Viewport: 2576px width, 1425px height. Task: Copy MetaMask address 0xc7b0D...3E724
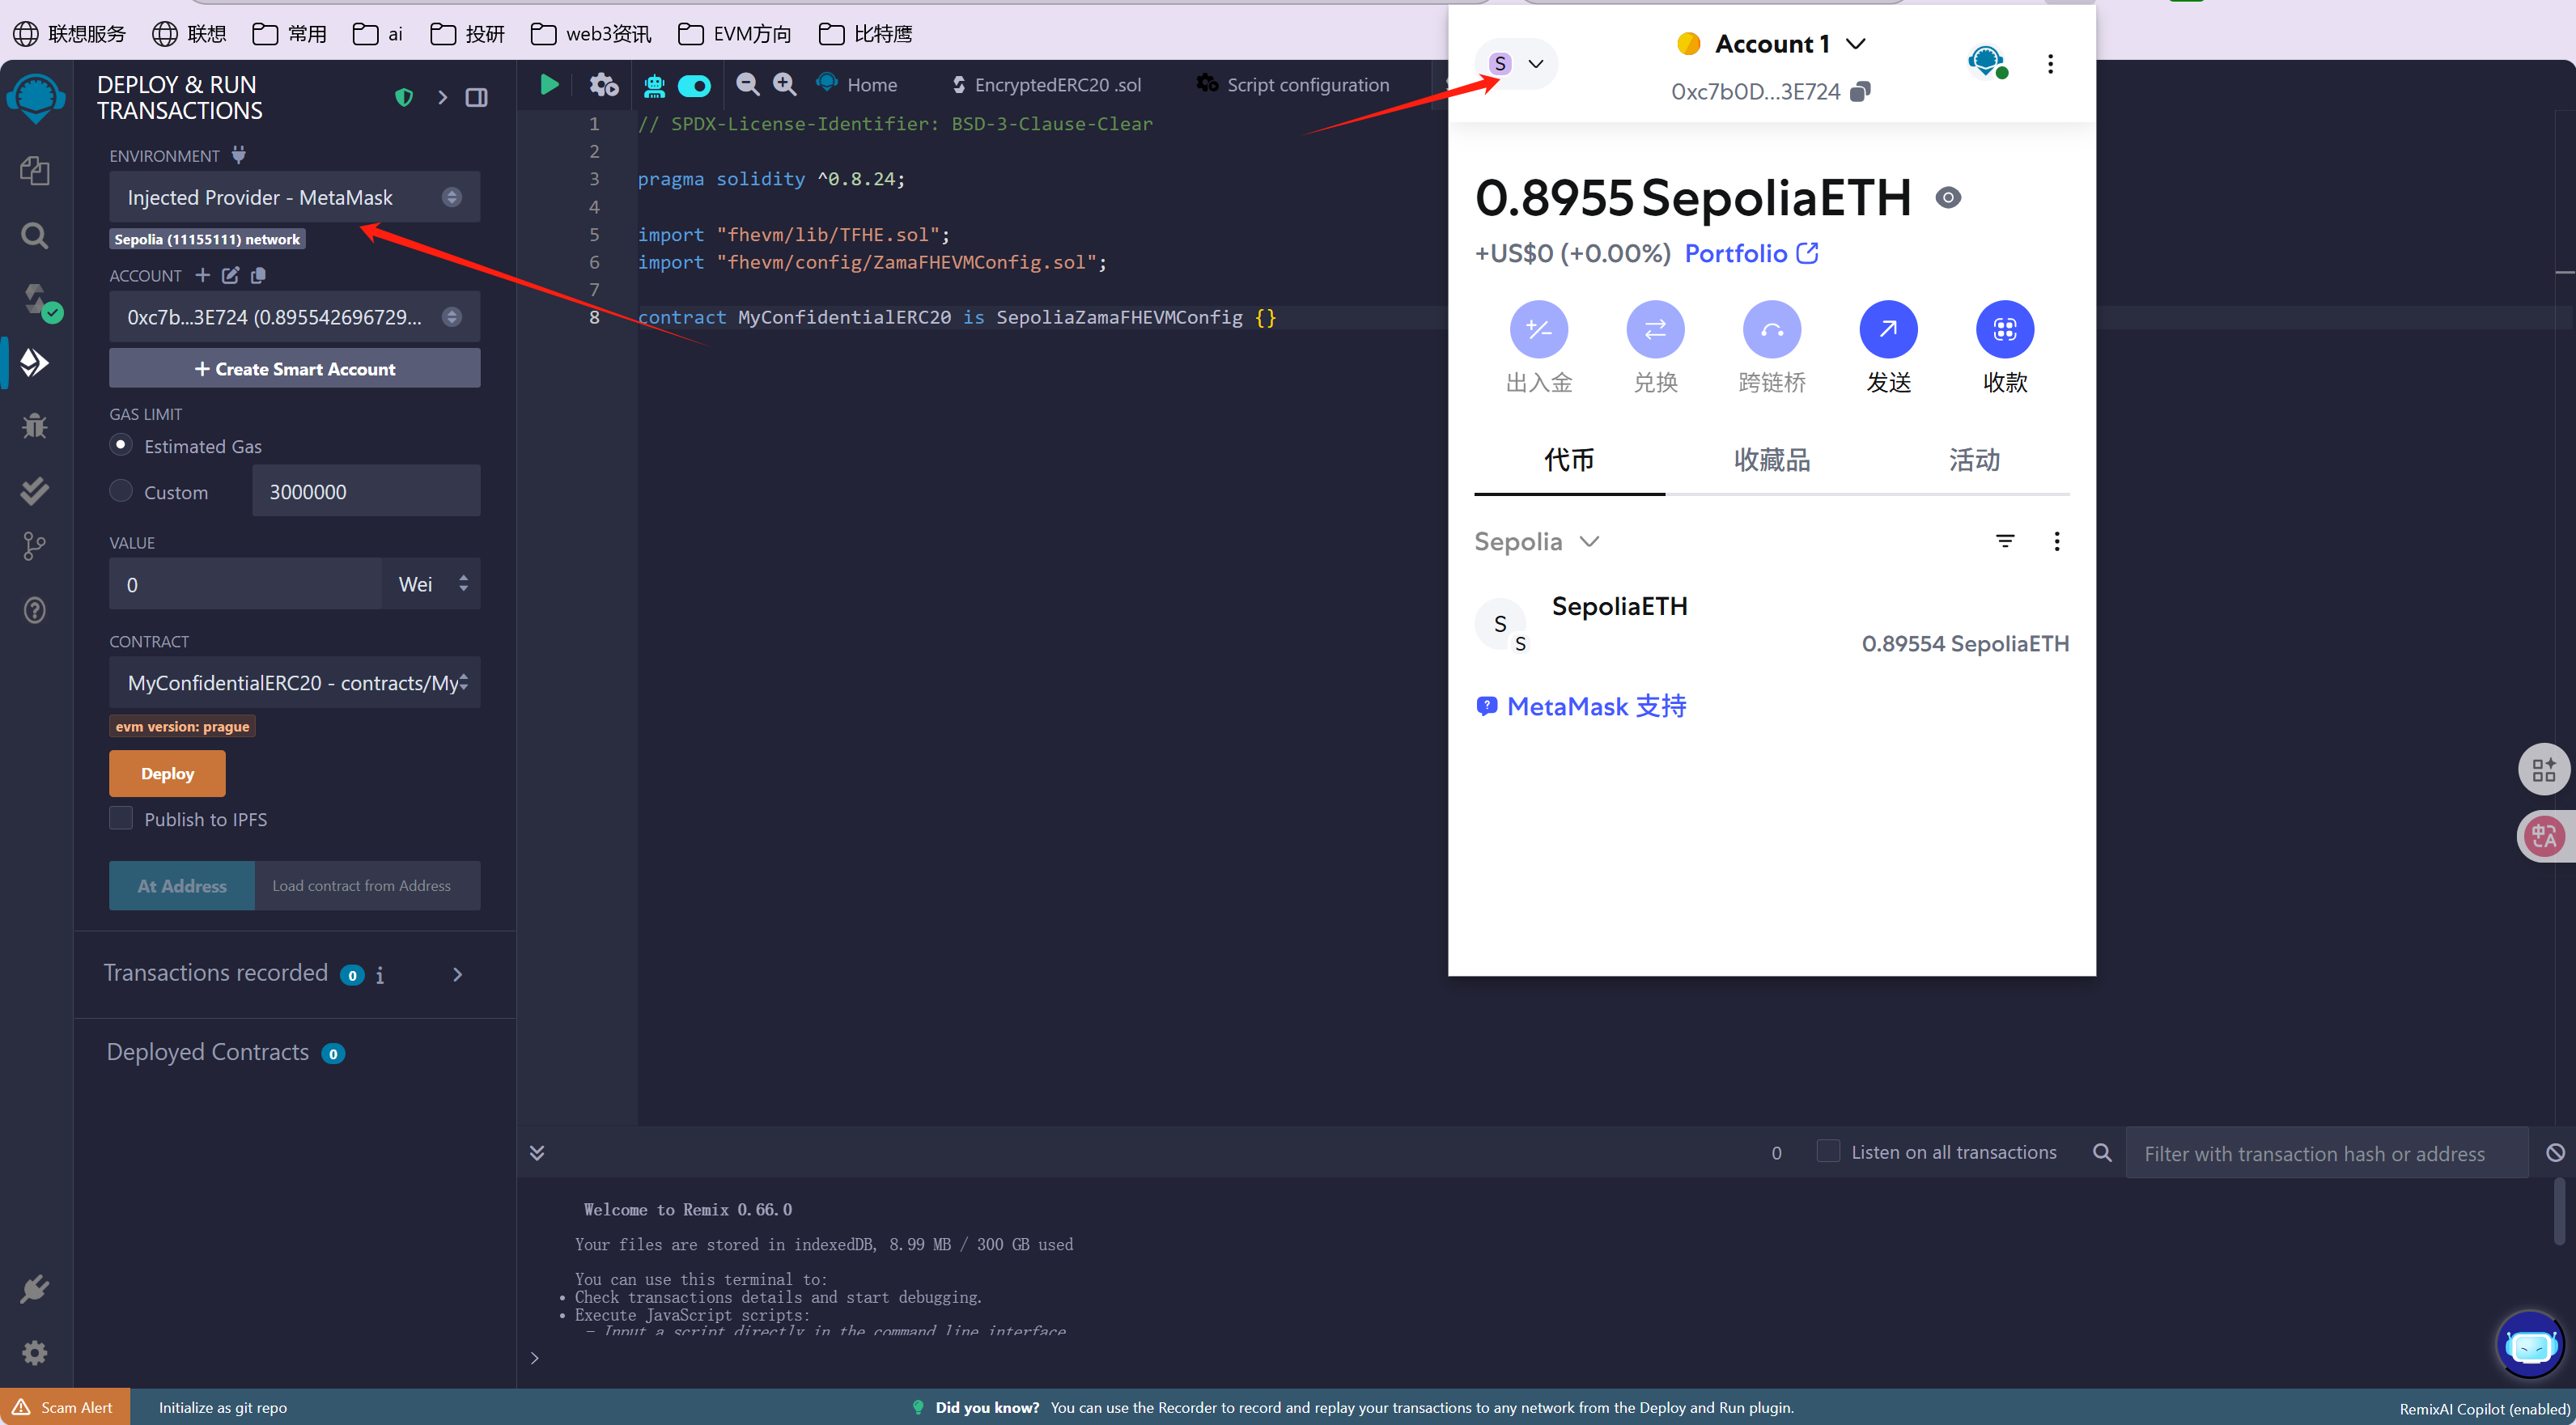click(1860, 91)
